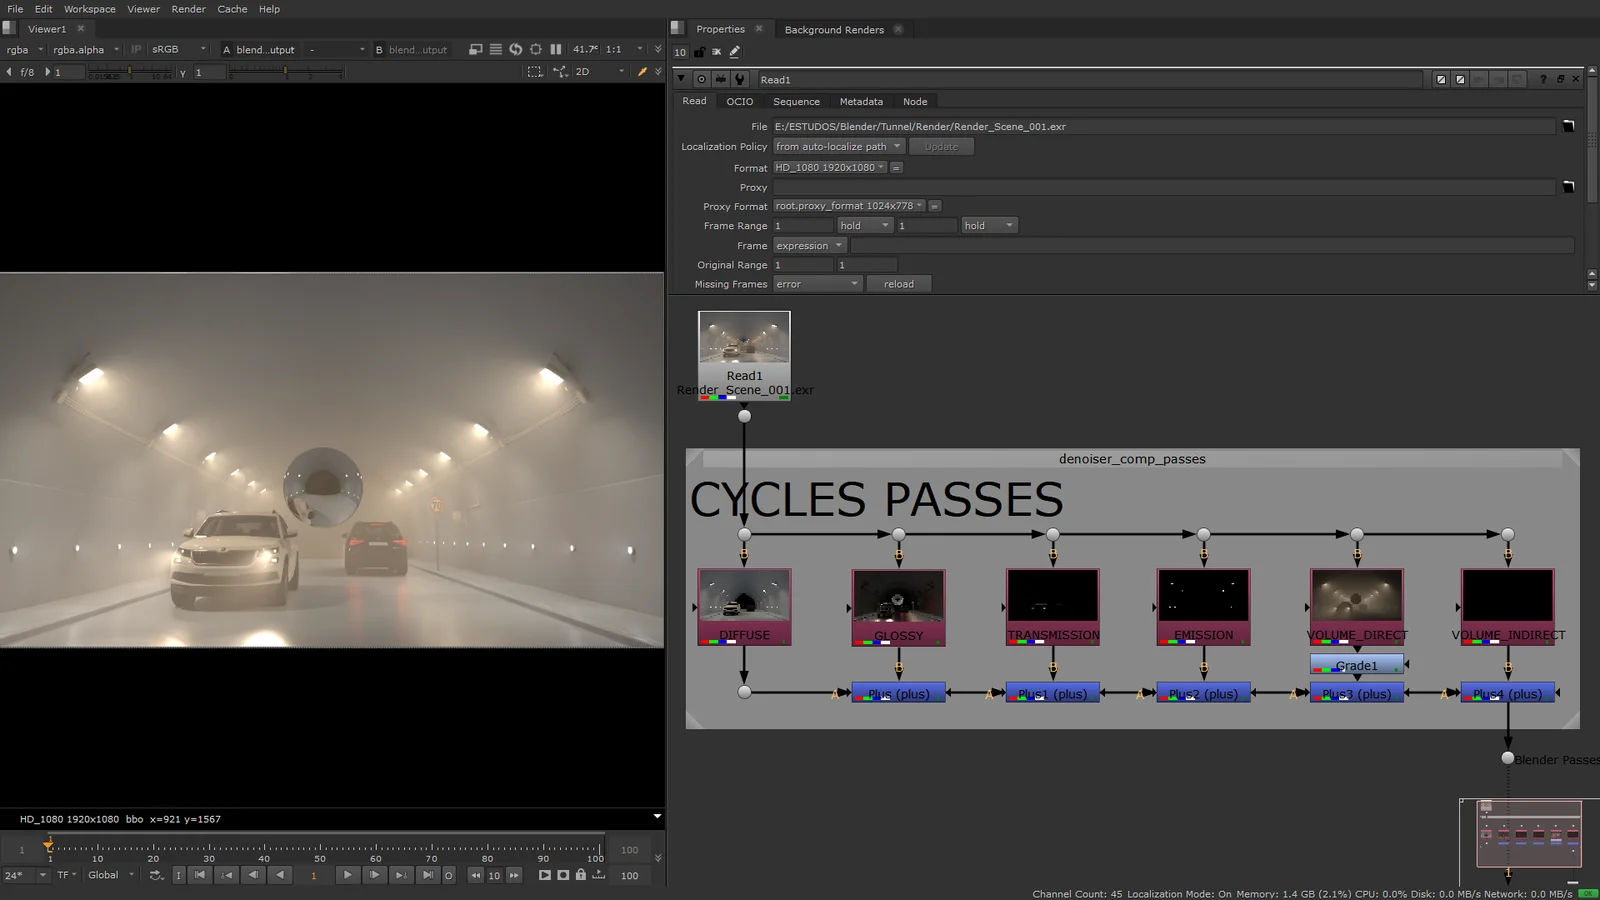Lock the playback range with the padlock icon

(581, 875)
